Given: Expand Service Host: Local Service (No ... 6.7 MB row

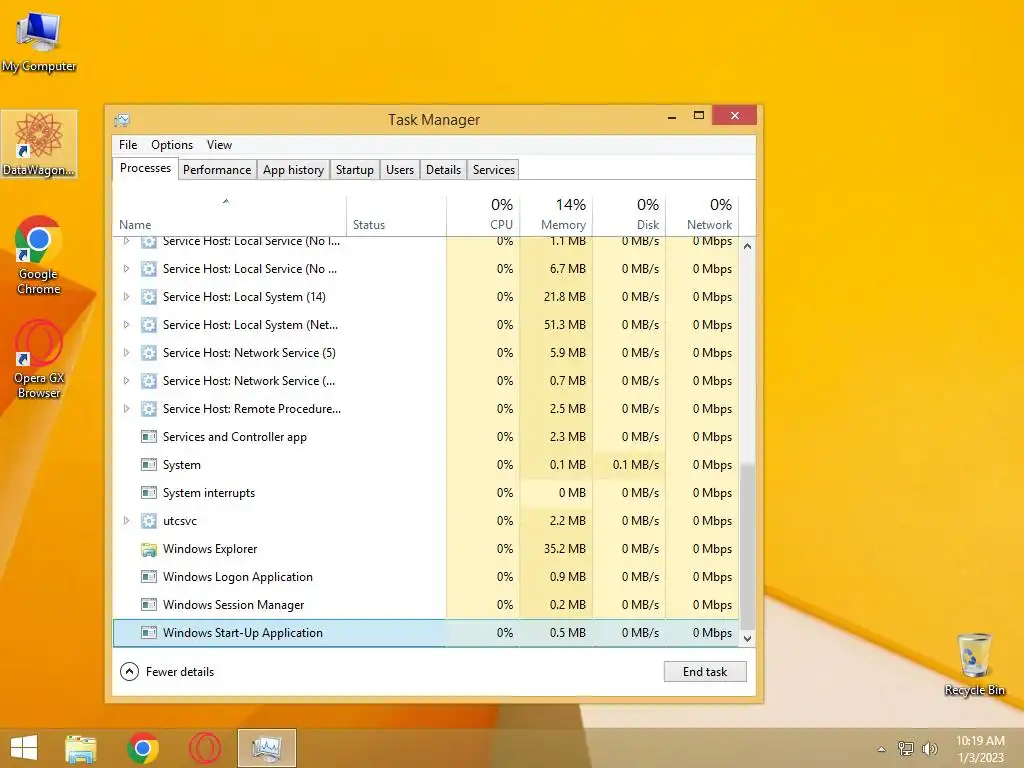Looking at the screenshot, I should point(127,269).
